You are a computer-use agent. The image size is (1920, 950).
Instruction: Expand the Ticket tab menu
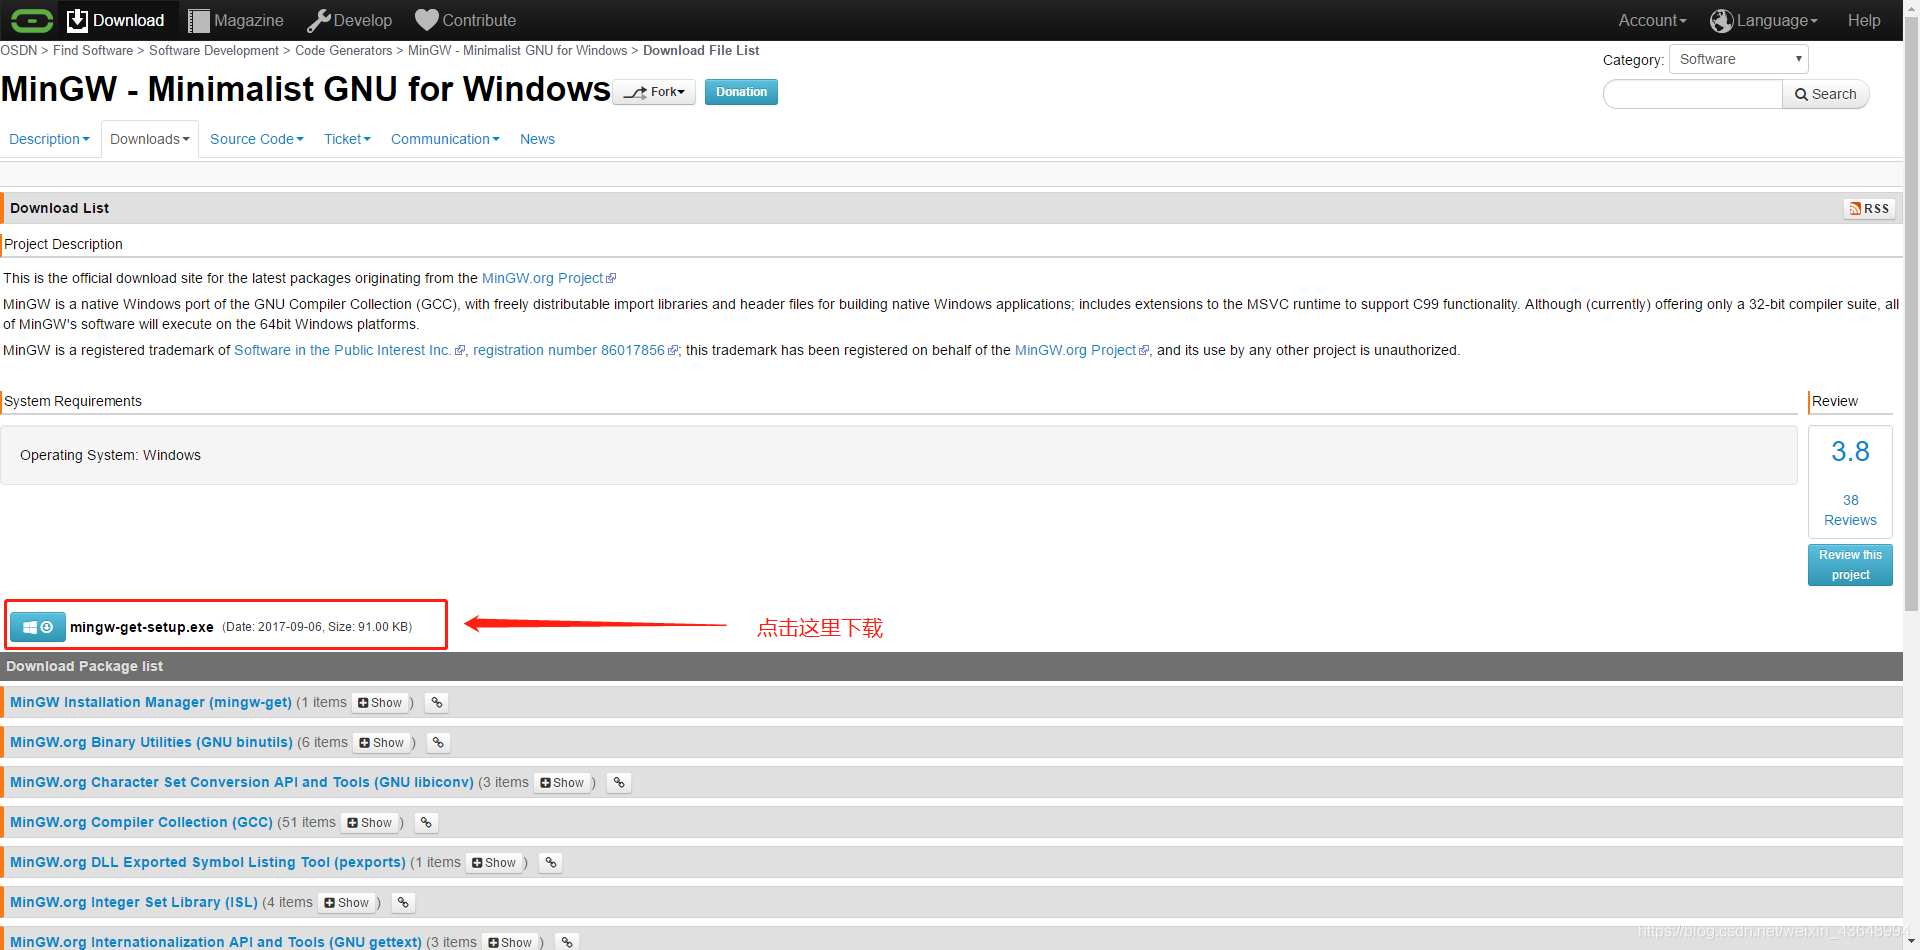click(347, 139)
